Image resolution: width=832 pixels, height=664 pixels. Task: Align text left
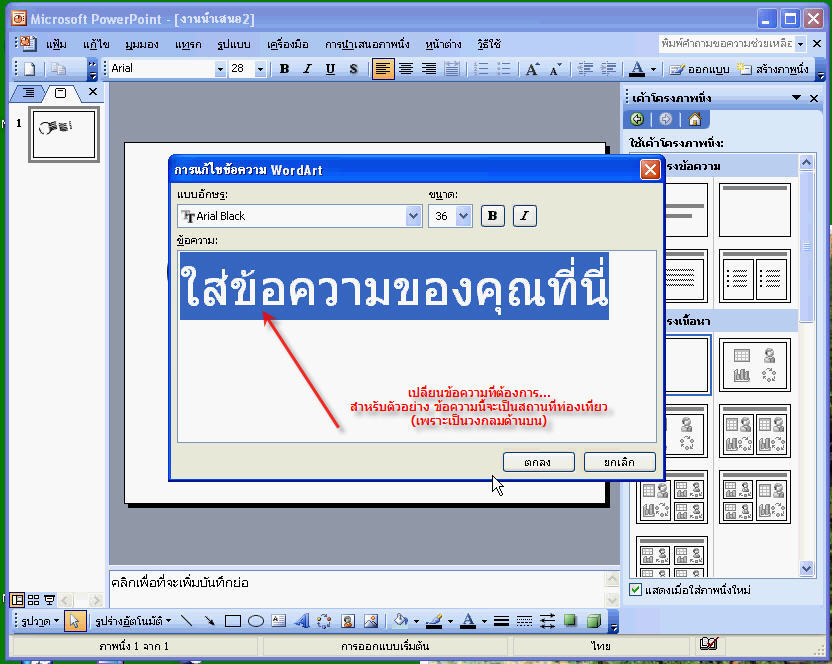pyautogui.click(x=383, y=69)
